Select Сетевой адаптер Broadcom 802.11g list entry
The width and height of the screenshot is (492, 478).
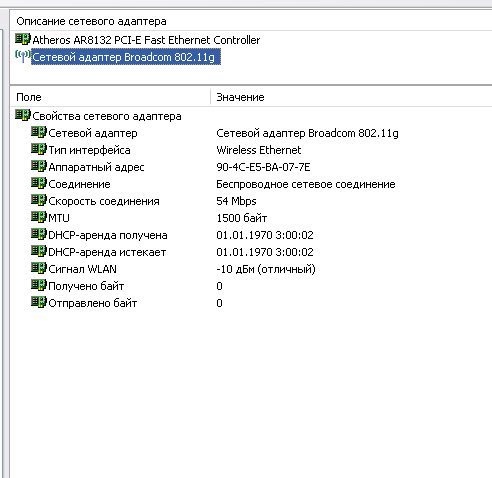[x=126, y=57]
